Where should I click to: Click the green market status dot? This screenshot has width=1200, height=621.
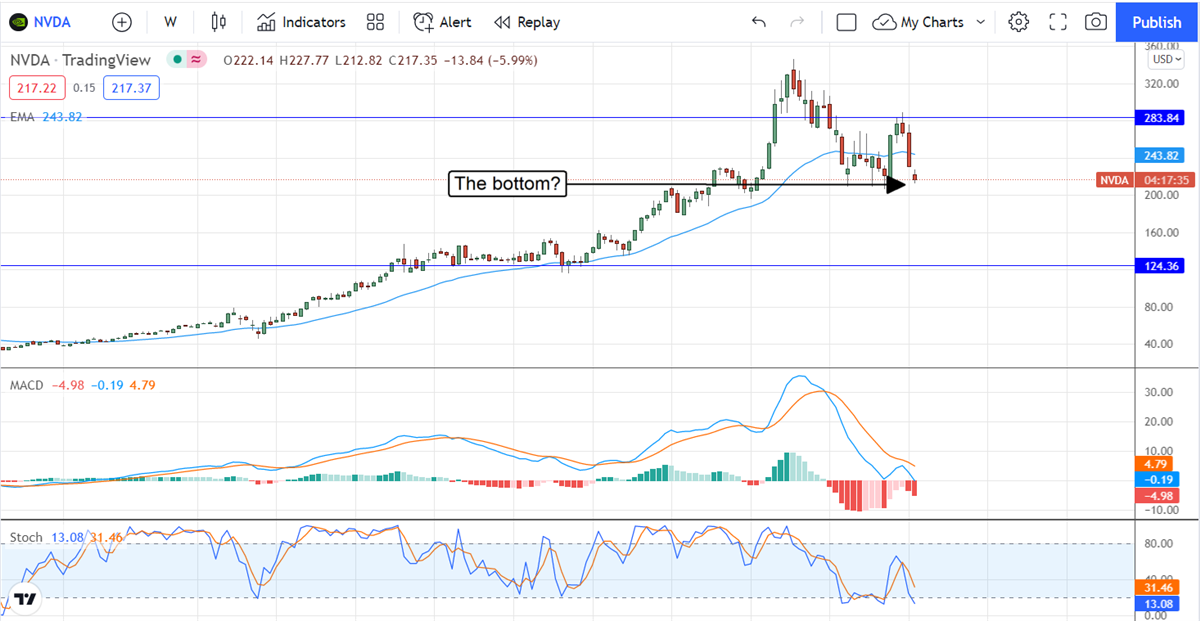click(x=177, y=60)
